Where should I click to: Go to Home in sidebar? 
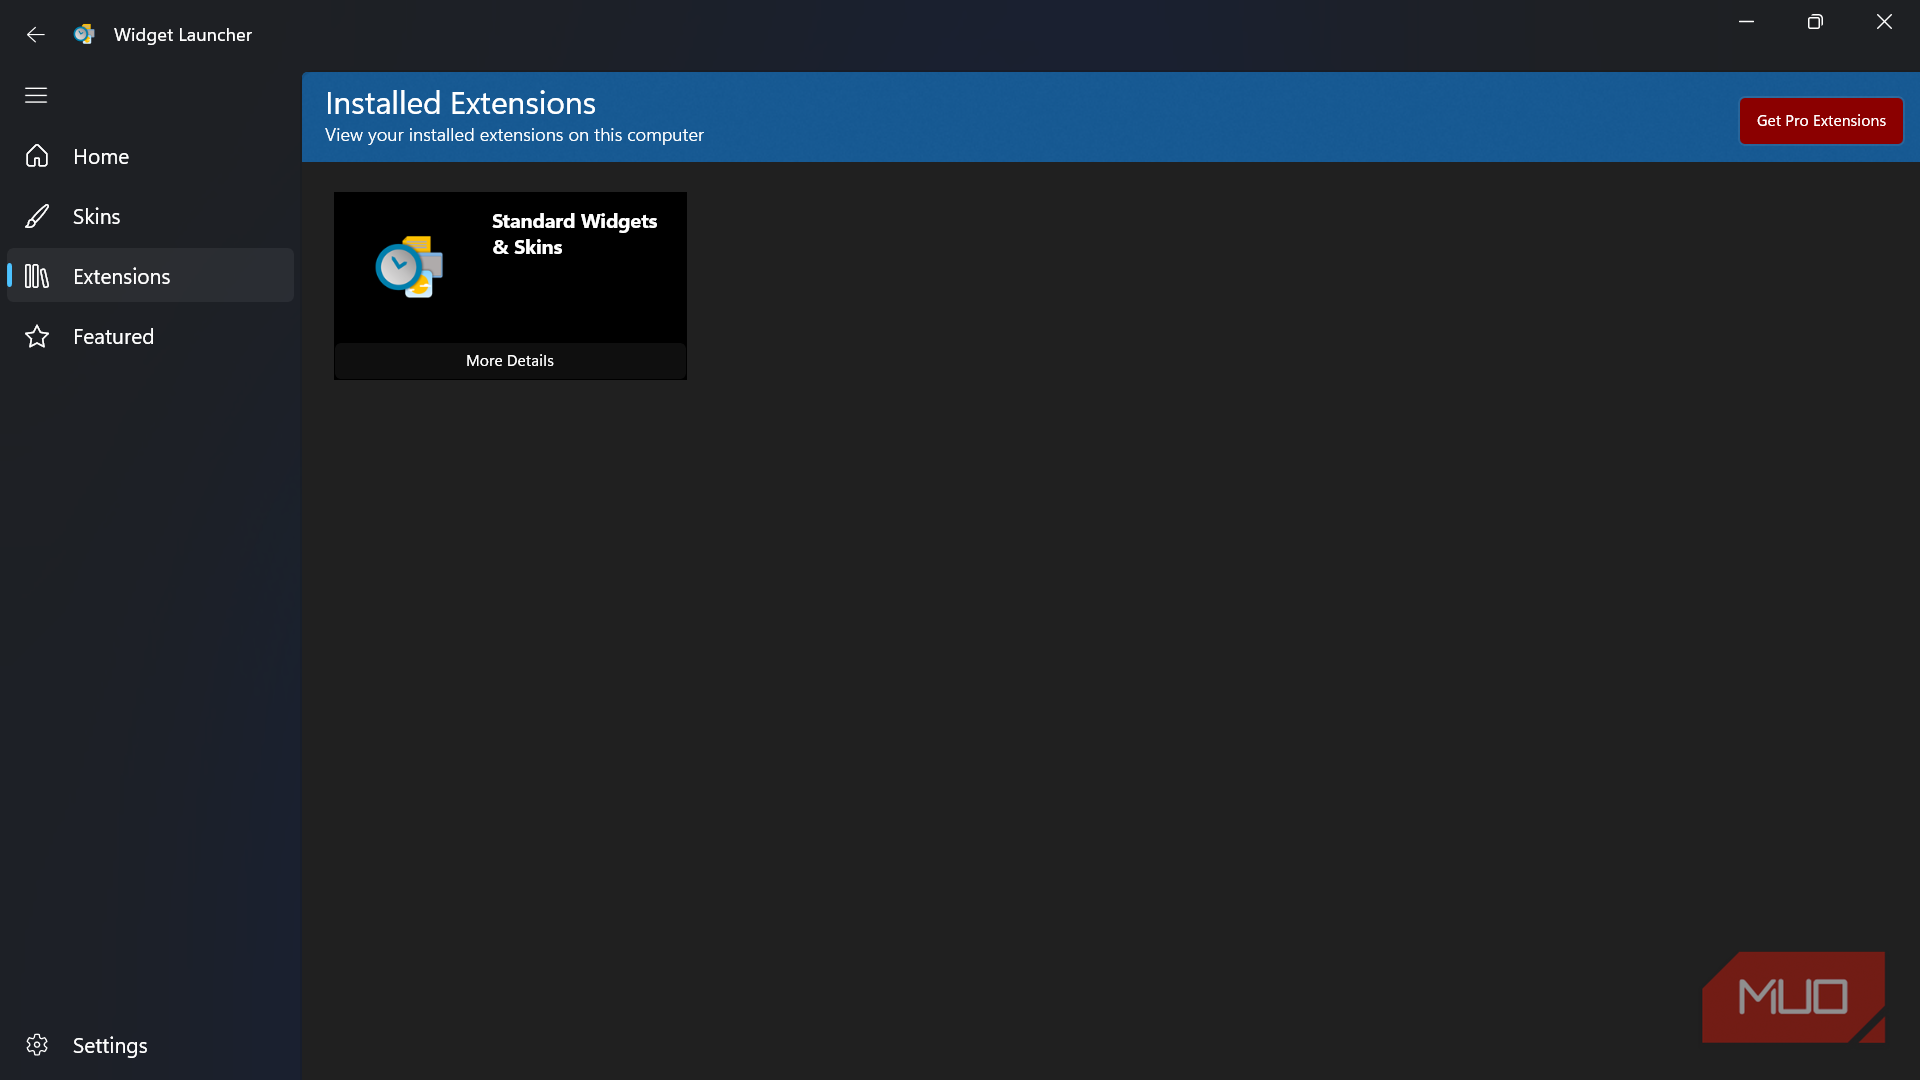pyautogui.click(x=150, y=156)
